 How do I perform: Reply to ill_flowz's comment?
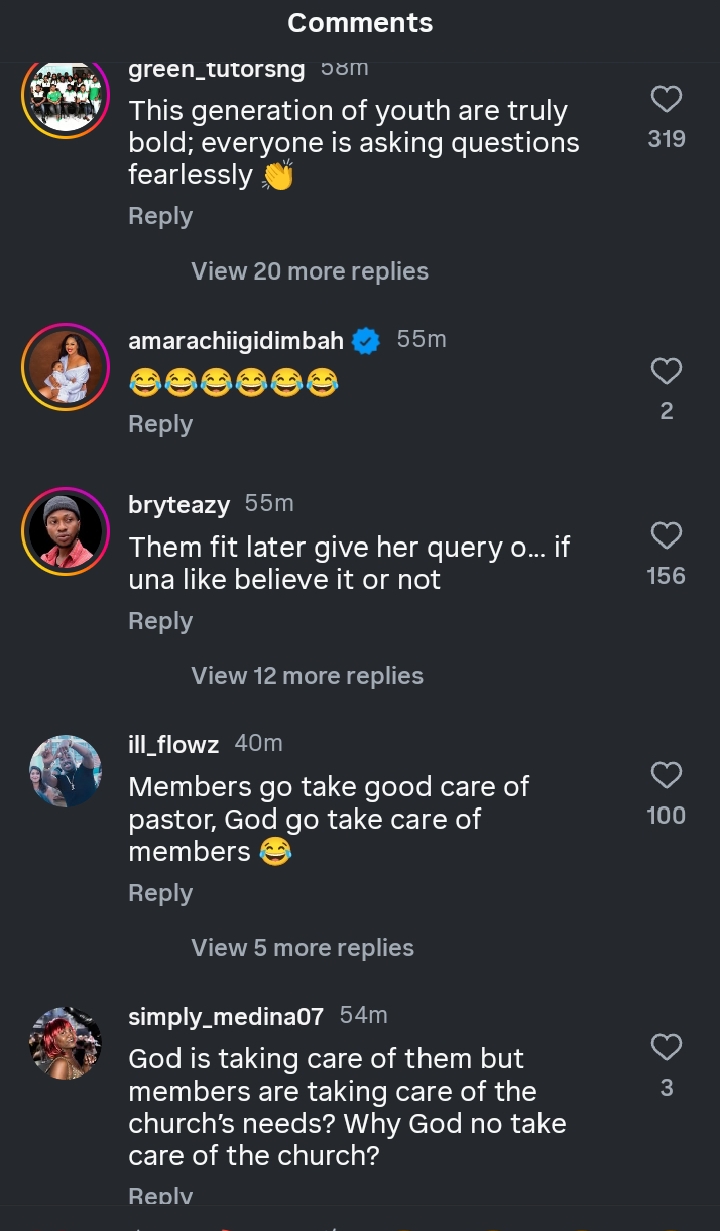pyautogui.click(x=160, y=893)
